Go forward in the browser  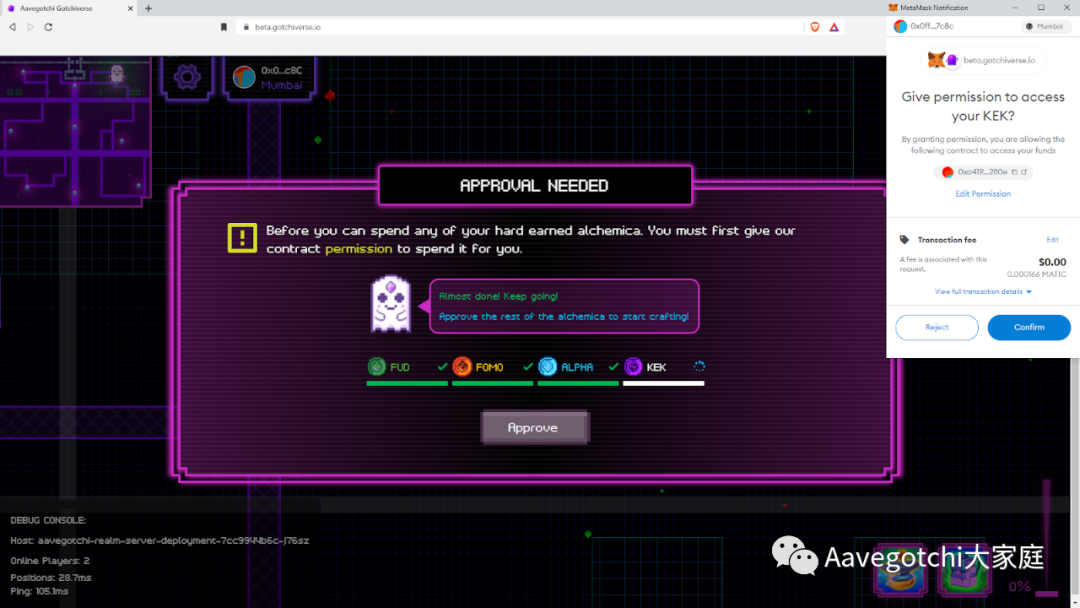[x=30, y=27]
